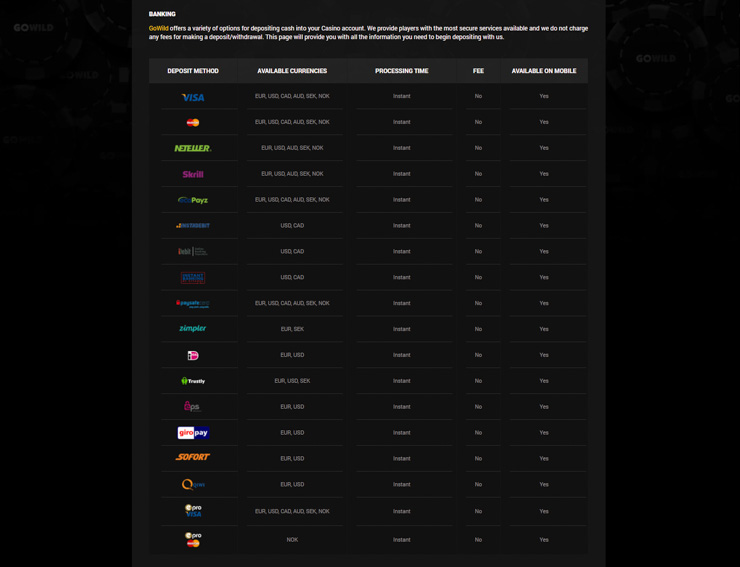Click EUR, SEK in the Zimpler row
This screenshot has width=740, height=567.
coord(292,329)
